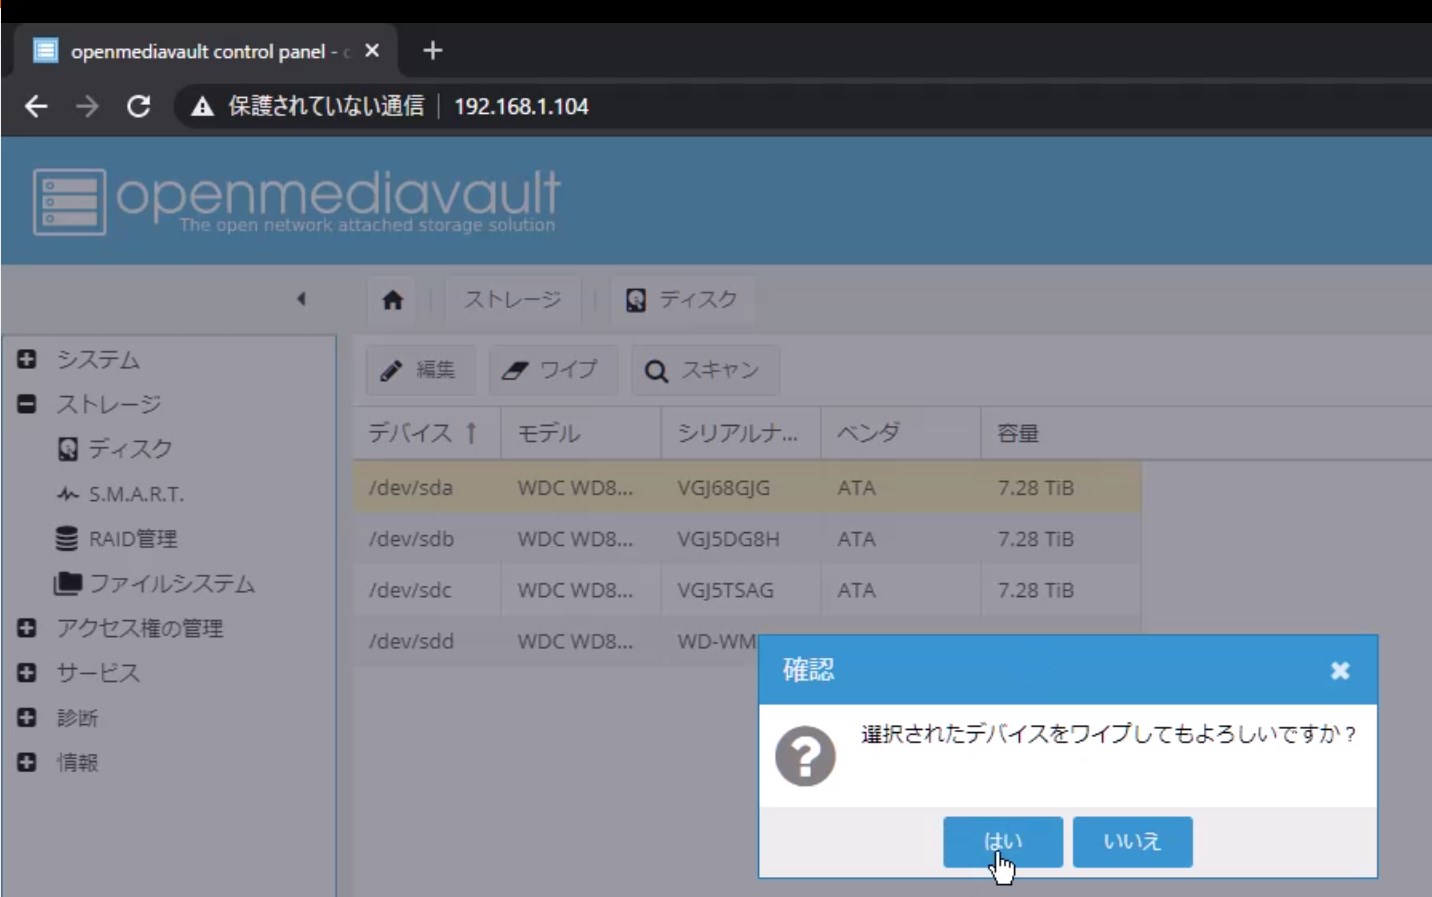Expand the アクセス権の管理 node
This screenshot has width=1432, height=897.
coord(27,628)
